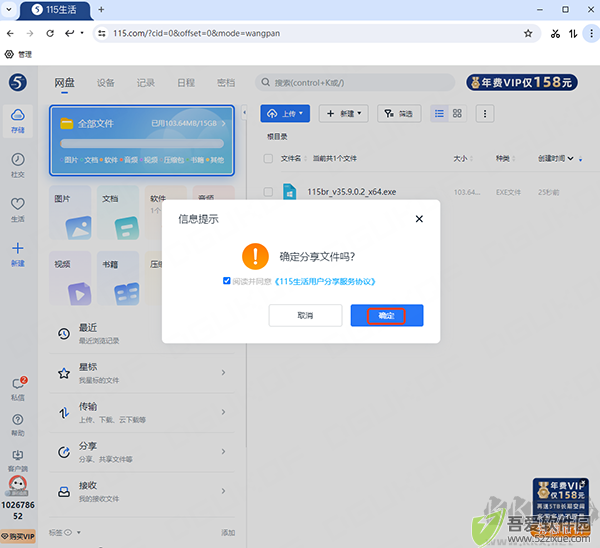Open the 生活 heart section

(x=18, y=209)
